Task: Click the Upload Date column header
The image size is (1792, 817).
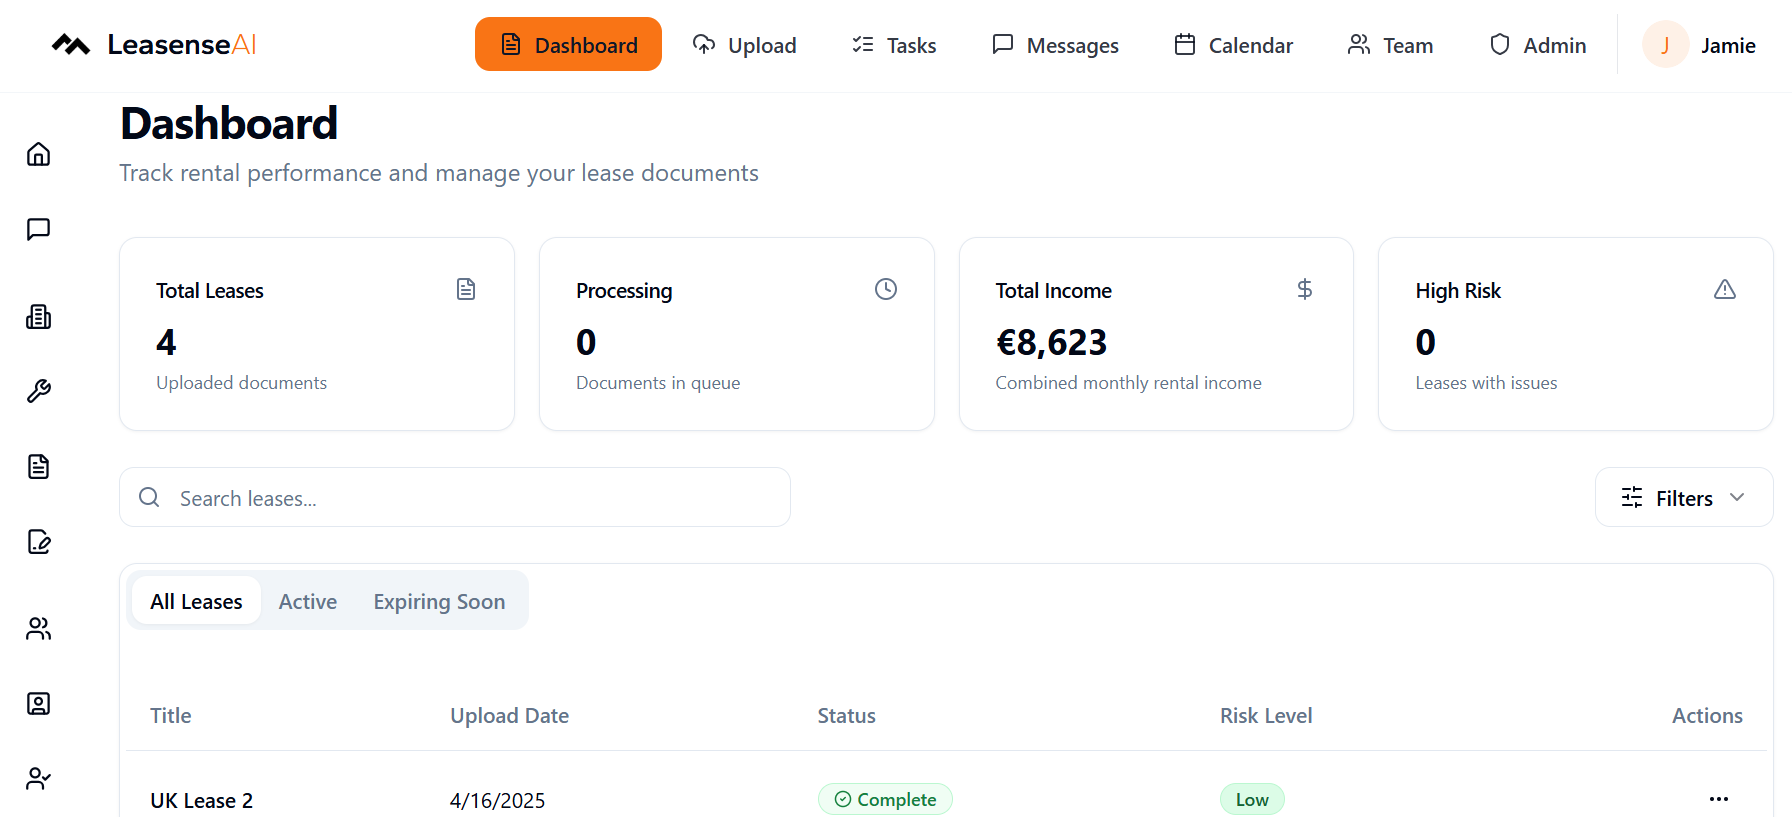Action: [509, 715]
